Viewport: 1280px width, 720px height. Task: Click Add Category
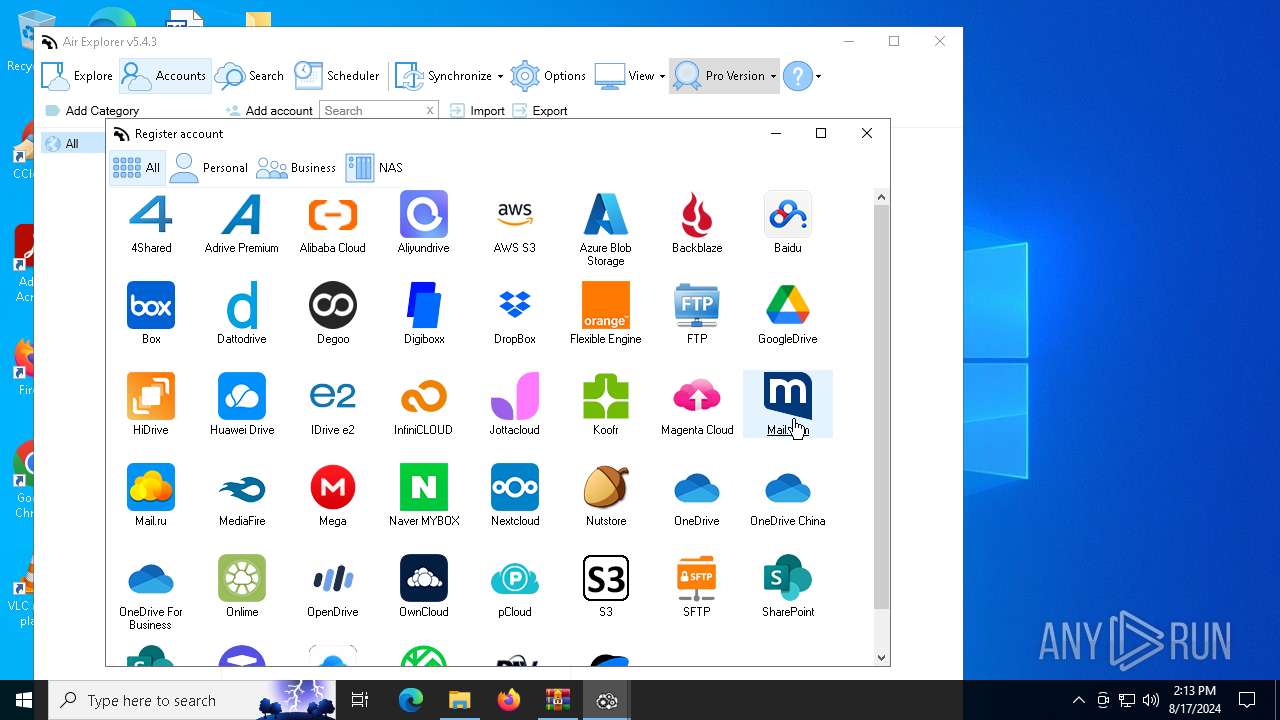pos(92,111)
